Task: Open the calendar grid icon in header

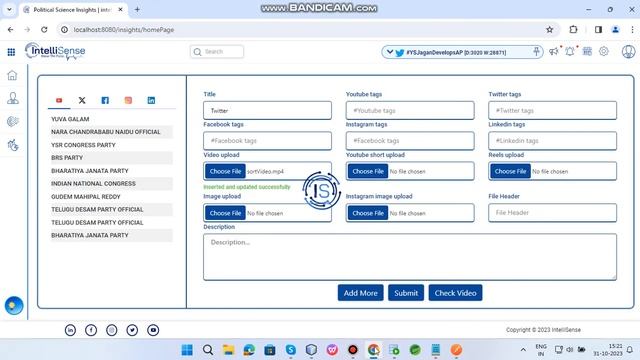Action: pyautogui.click(x=587, y=51)
